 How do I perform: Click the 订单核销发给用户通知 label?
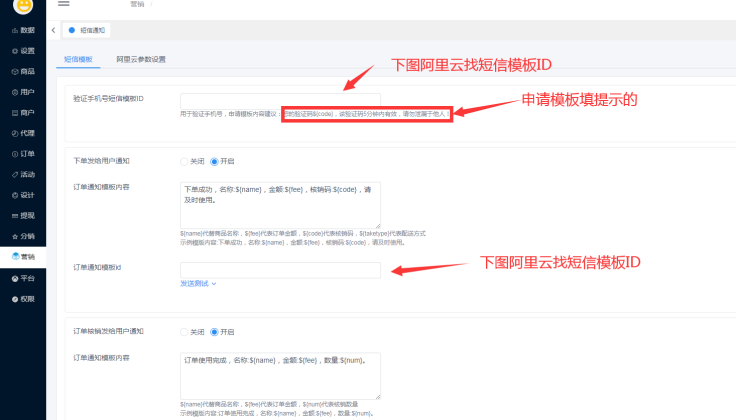(108, 331)
